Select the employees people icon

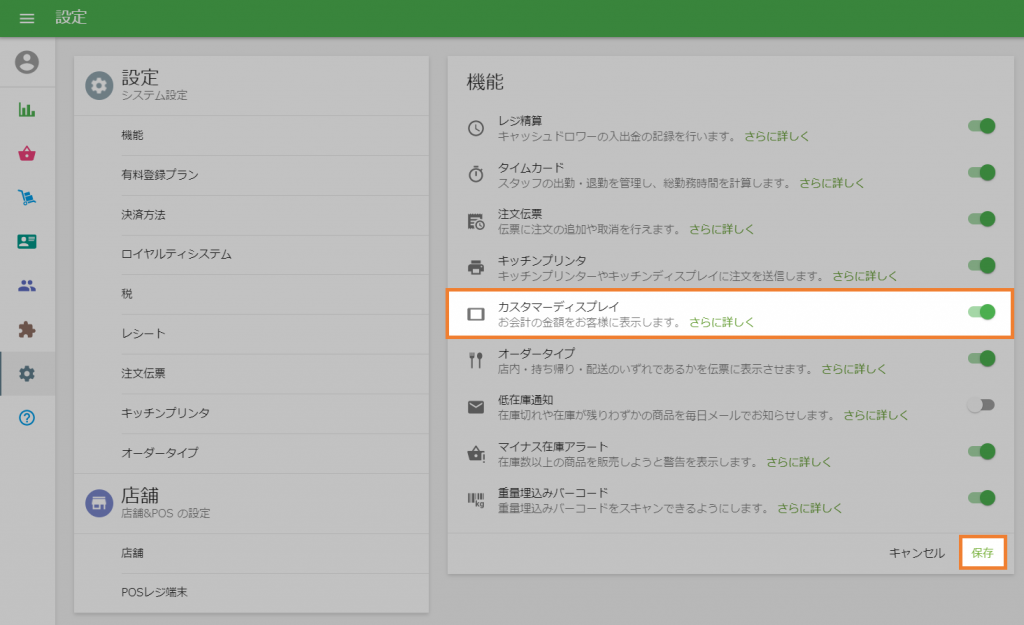tap(27, 286)
